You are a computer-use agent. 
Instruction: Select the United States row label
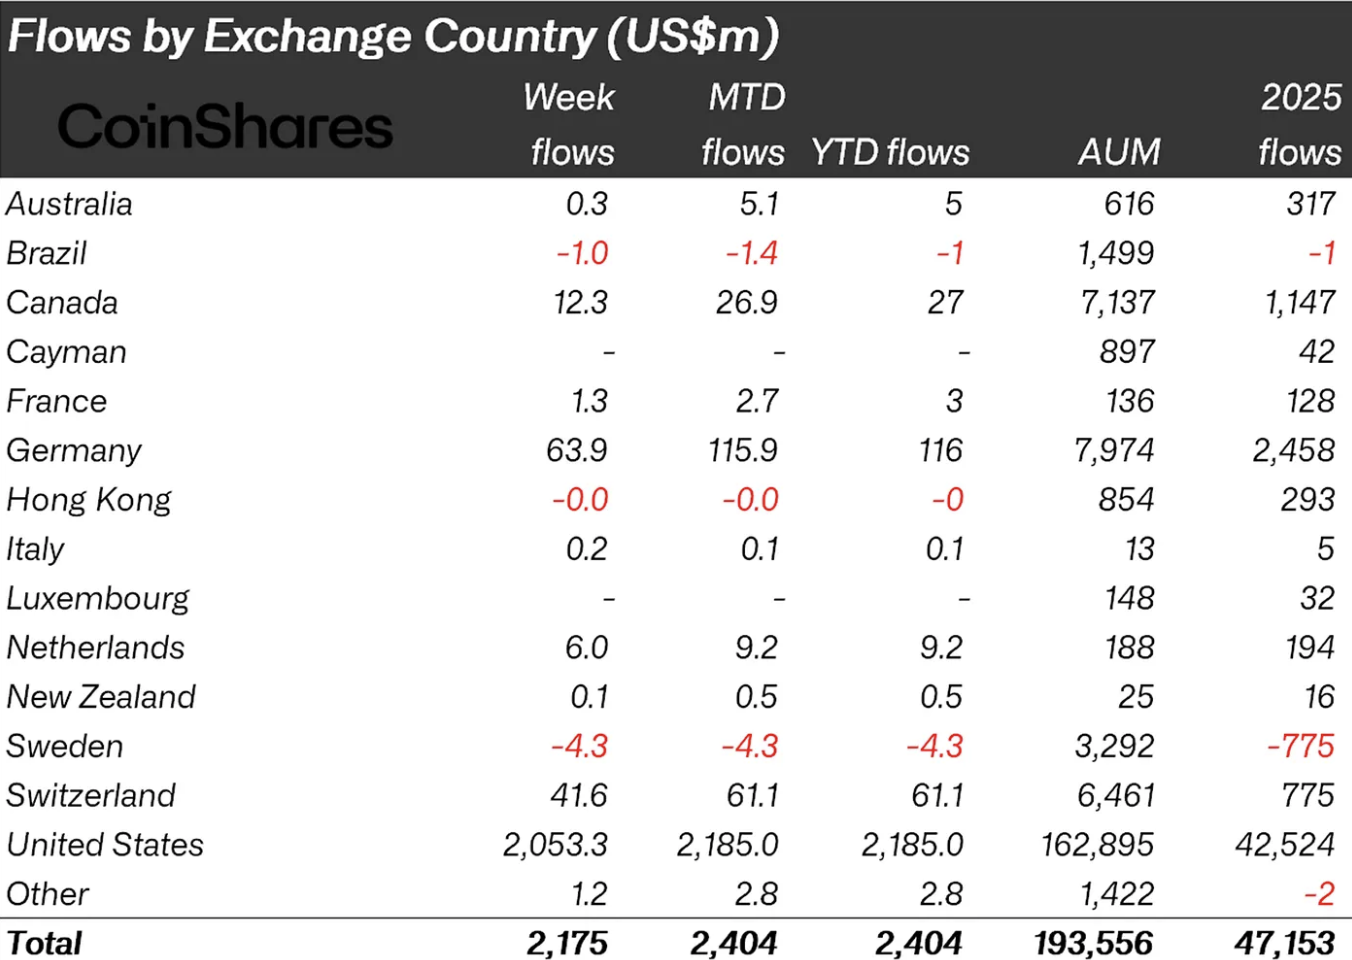(105, 845)
